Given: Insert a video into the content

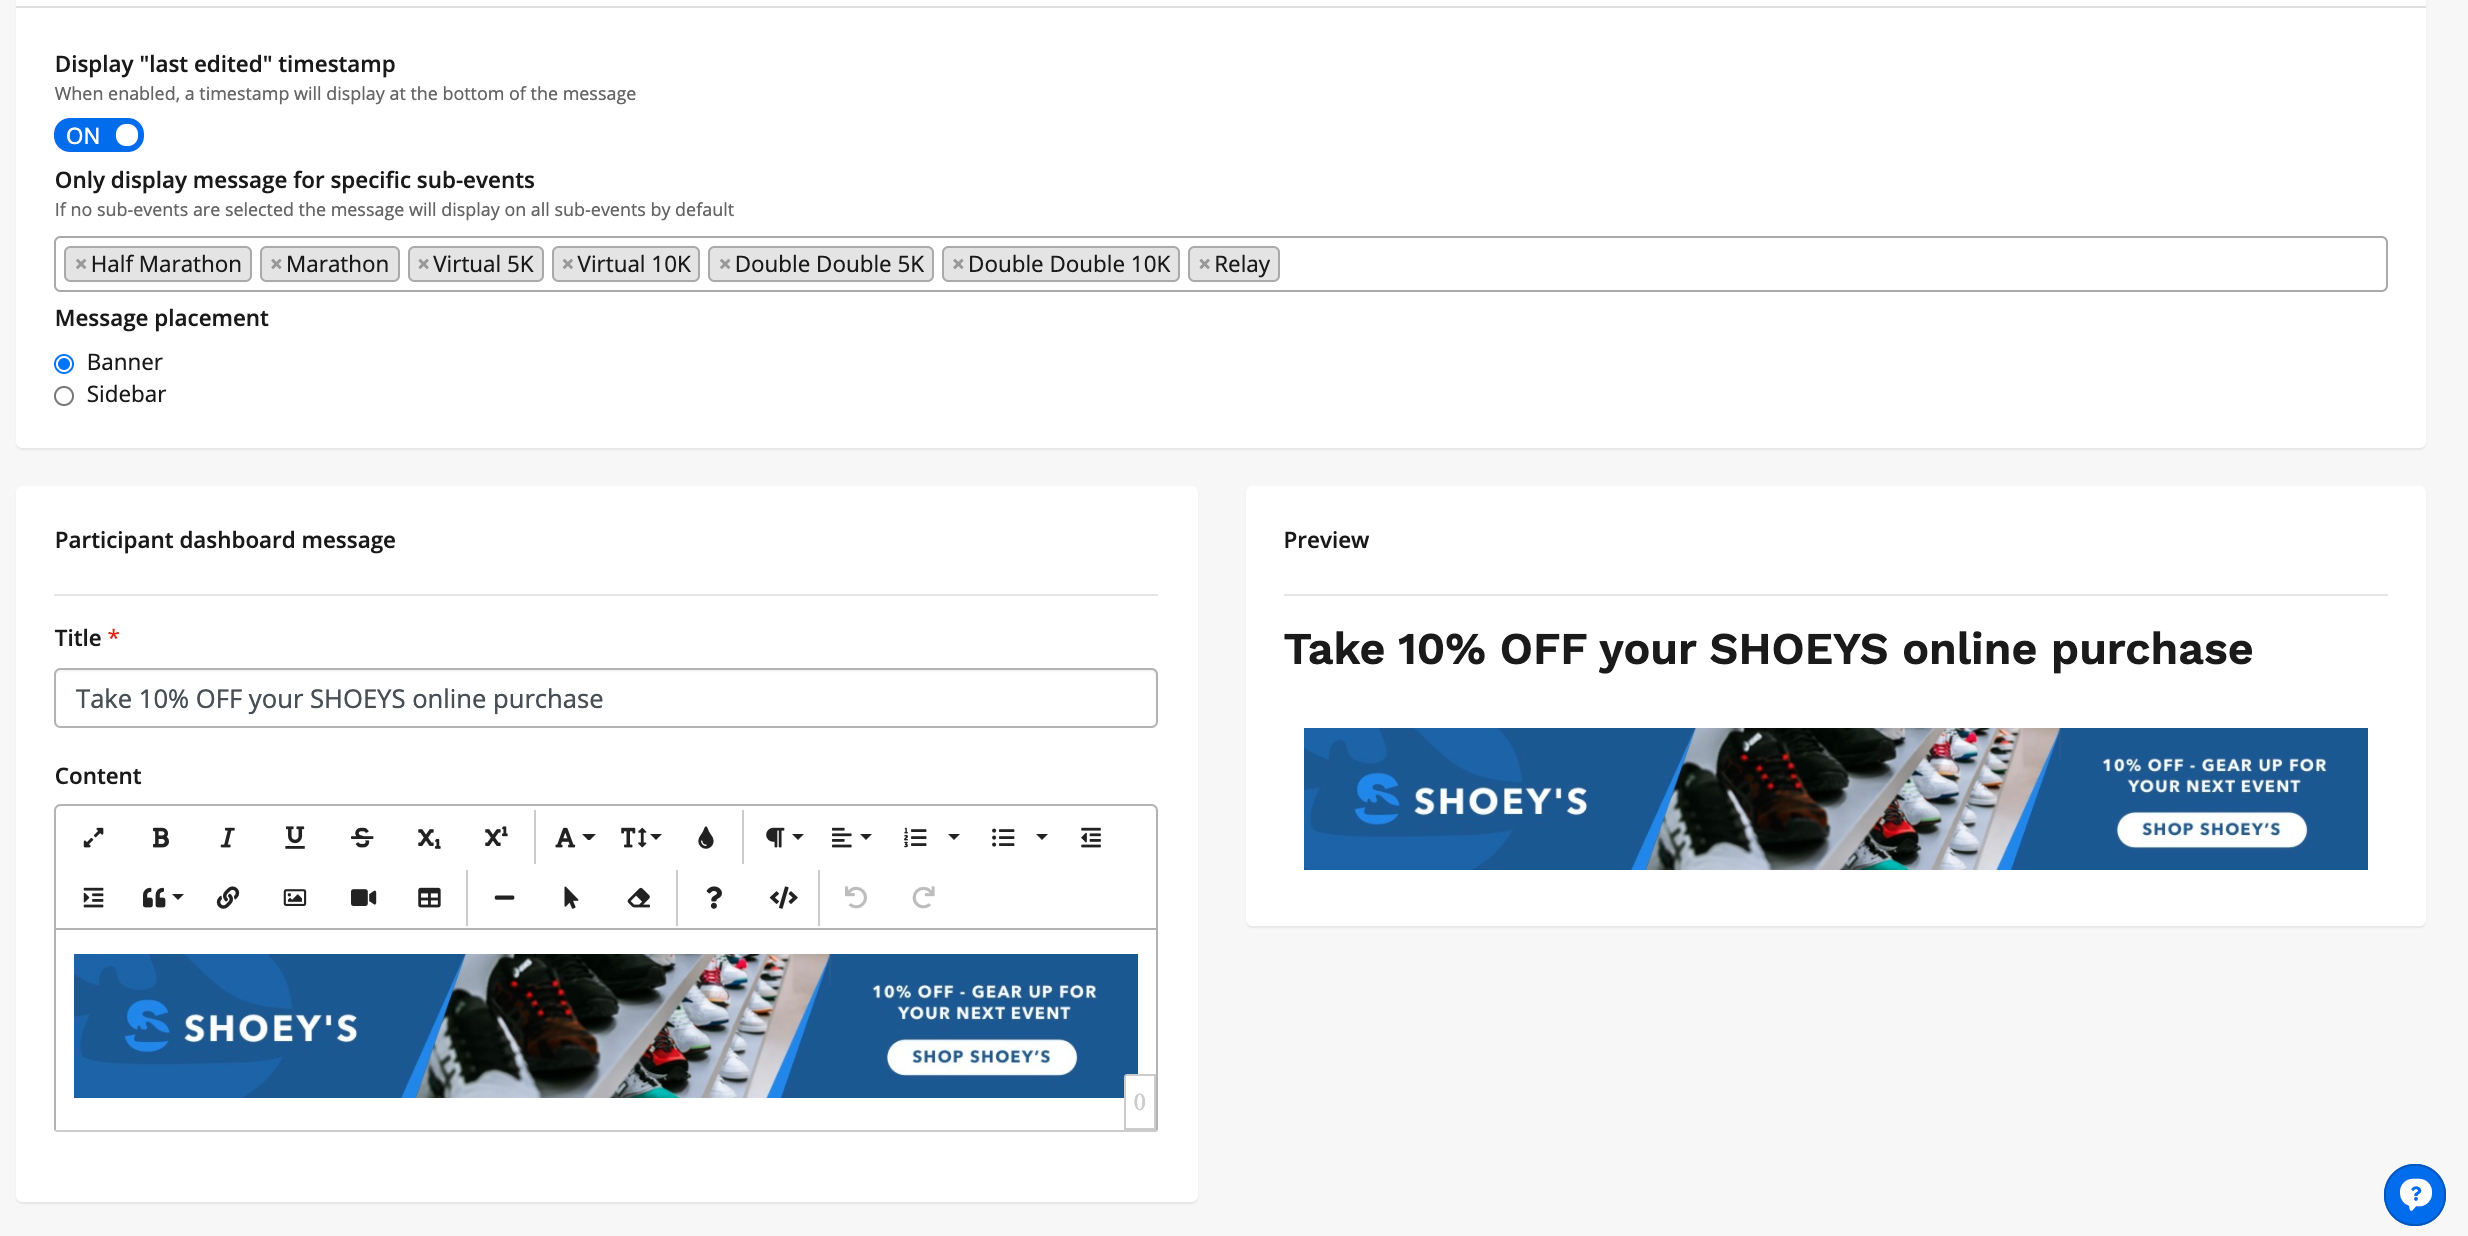Looking at the screenshot, I should tap(363, 897).
